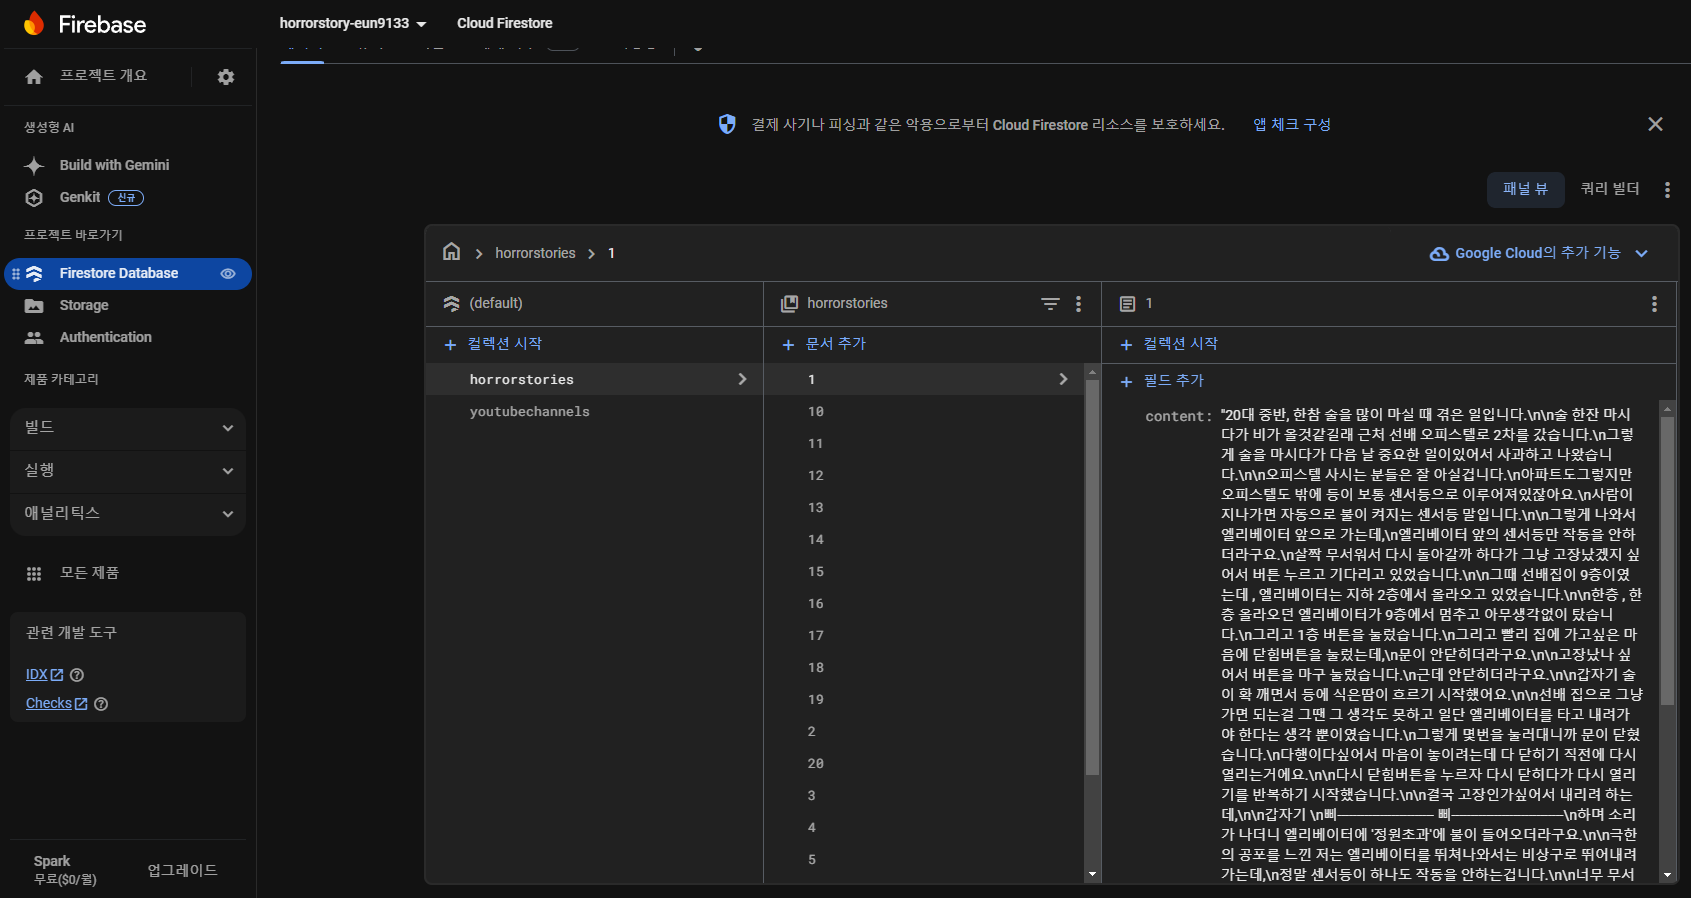This screenshot has width=1691, height=898.
Task: Dismiss the App Check banner
Action: 1655,124
